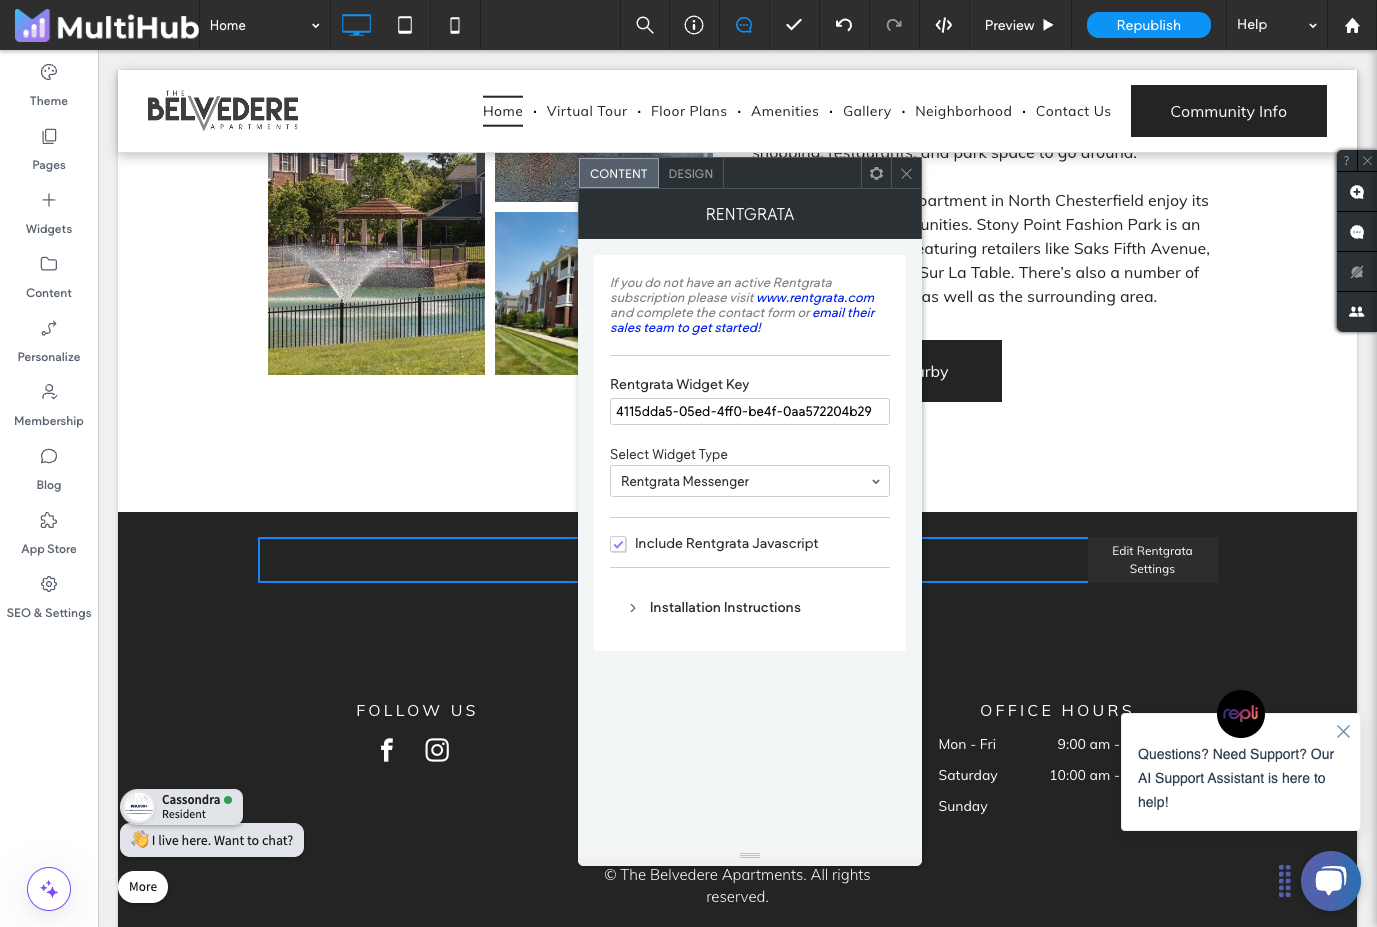
Task: Open the comments chat icon in top bar
Action: click(x=744, y=25)
